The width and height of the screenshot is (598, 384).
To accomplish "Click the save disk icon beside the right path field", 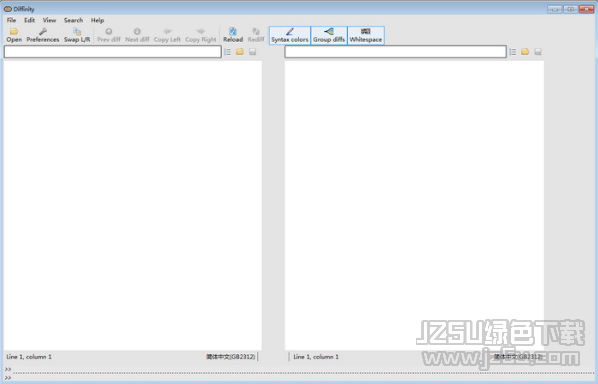I will [x=538, y=51].
